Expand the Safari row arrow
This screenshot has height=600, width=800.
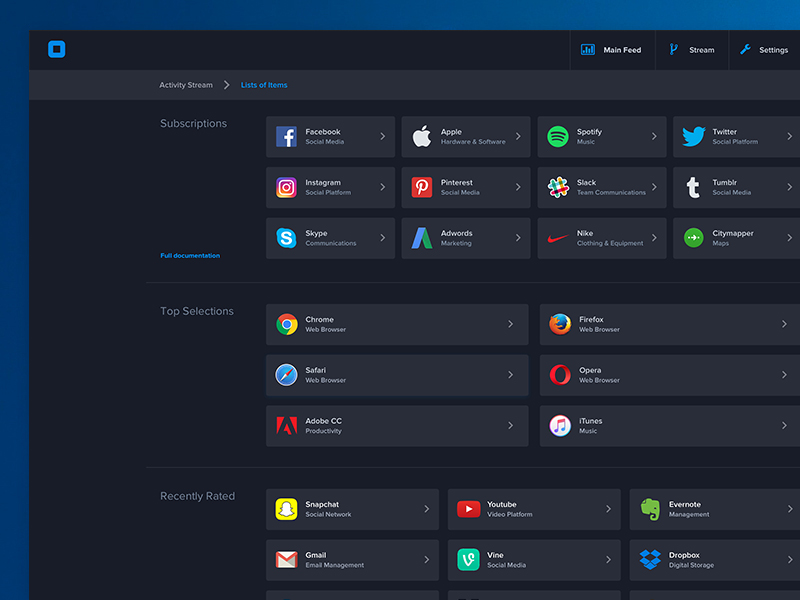(510, 375)
